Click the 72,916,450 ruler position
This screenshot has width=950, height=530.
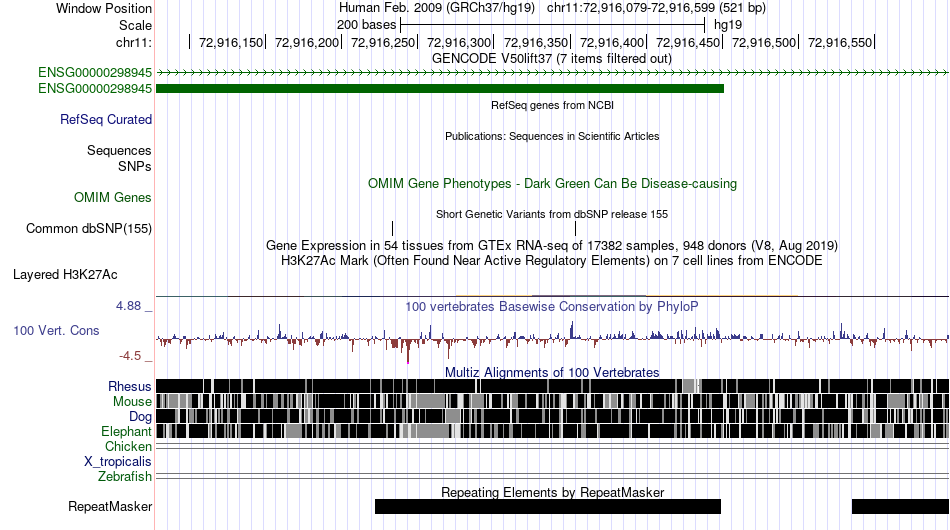coord(688,42)
